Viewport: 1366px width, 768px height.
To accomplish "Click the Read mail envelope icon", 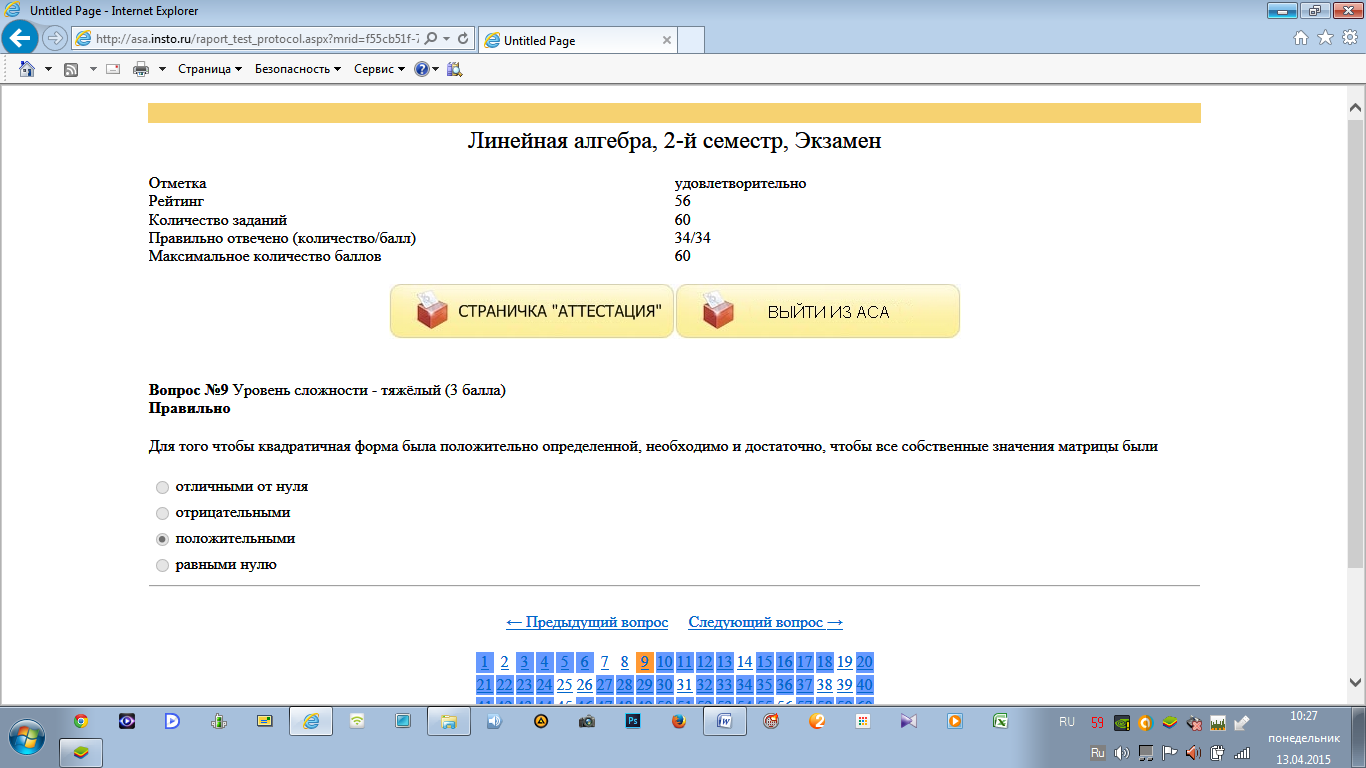I will pyautogui.click(x=113, y=69).
